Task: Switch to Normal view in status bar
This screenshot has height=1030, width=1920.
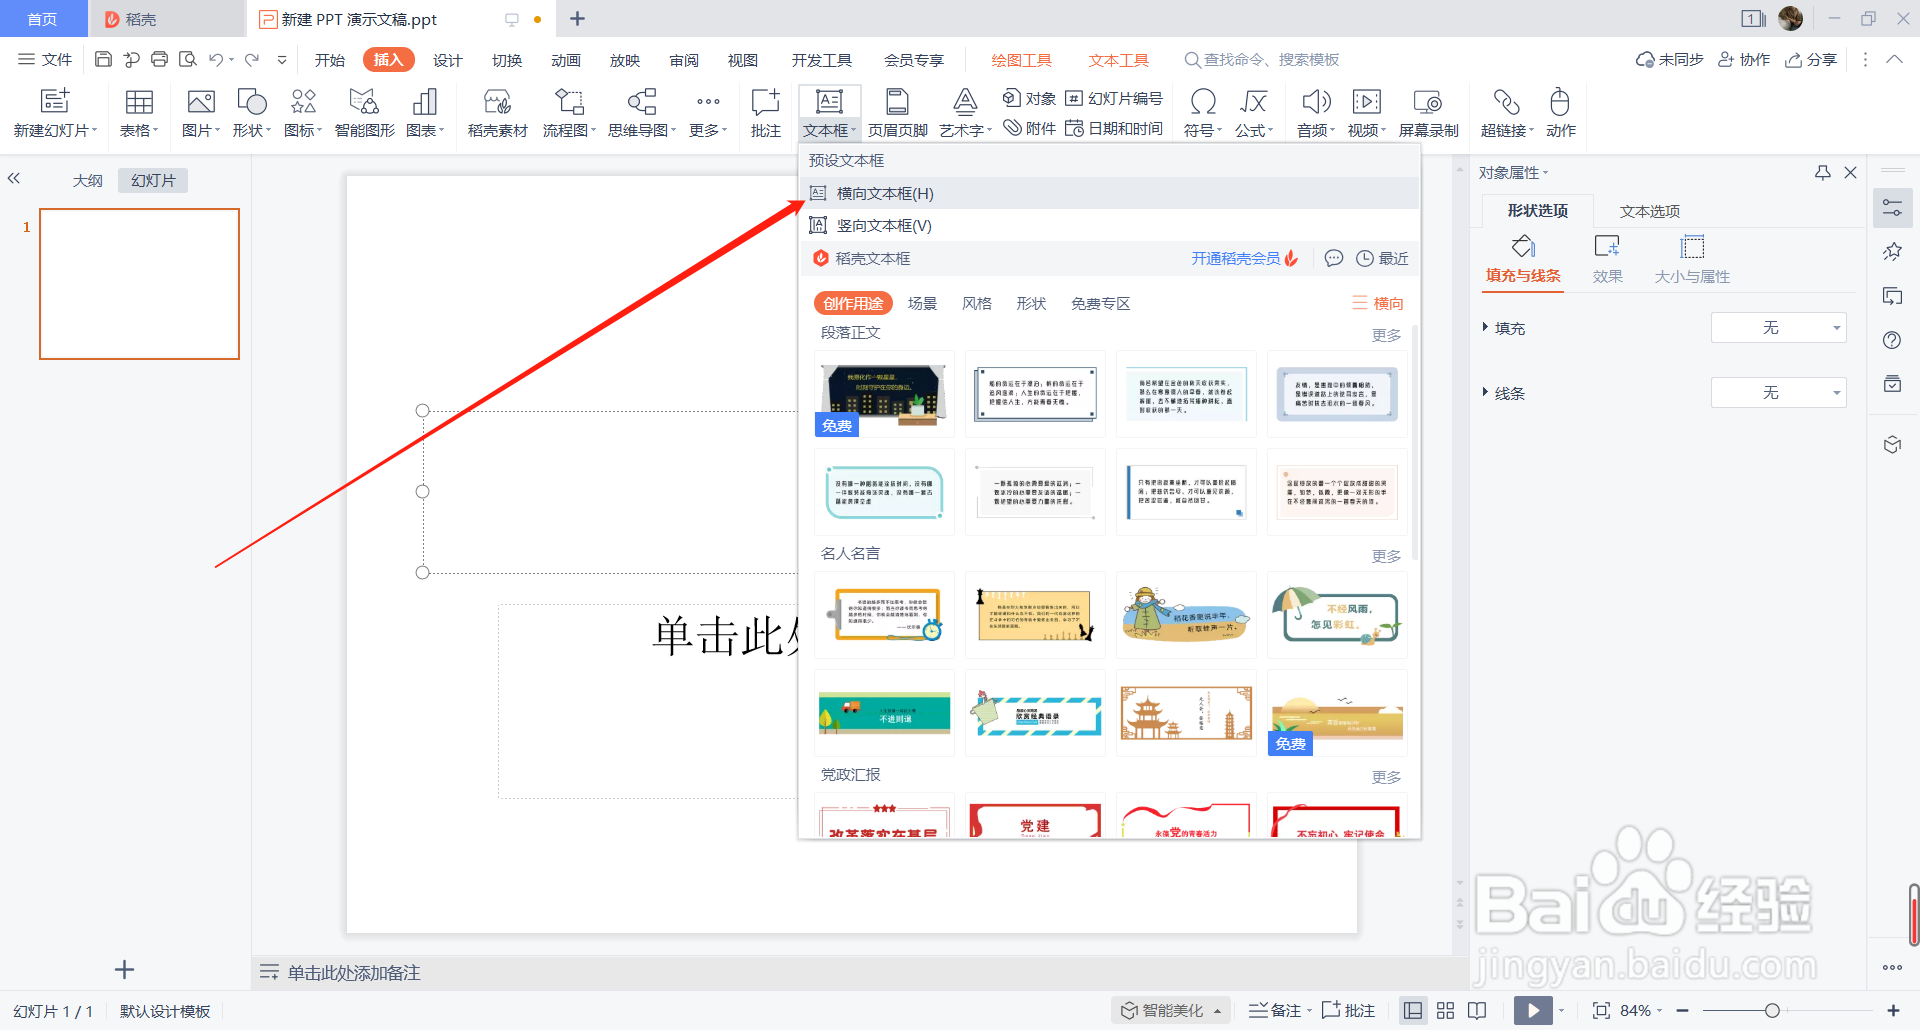Action: (x=1413, y=1010)
